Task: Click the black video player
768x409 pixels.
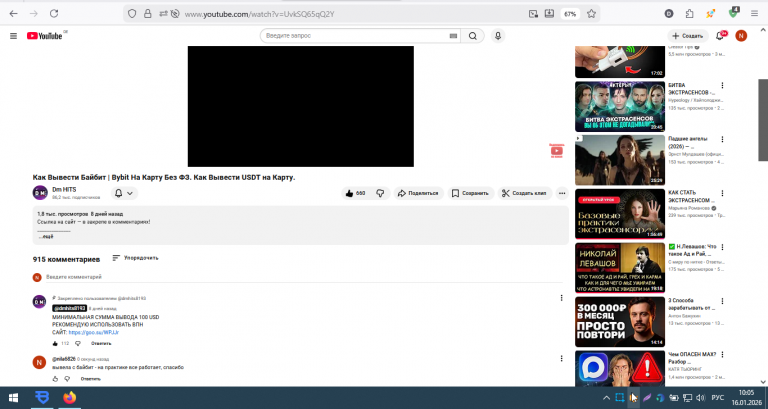Action: click(301, 106)
